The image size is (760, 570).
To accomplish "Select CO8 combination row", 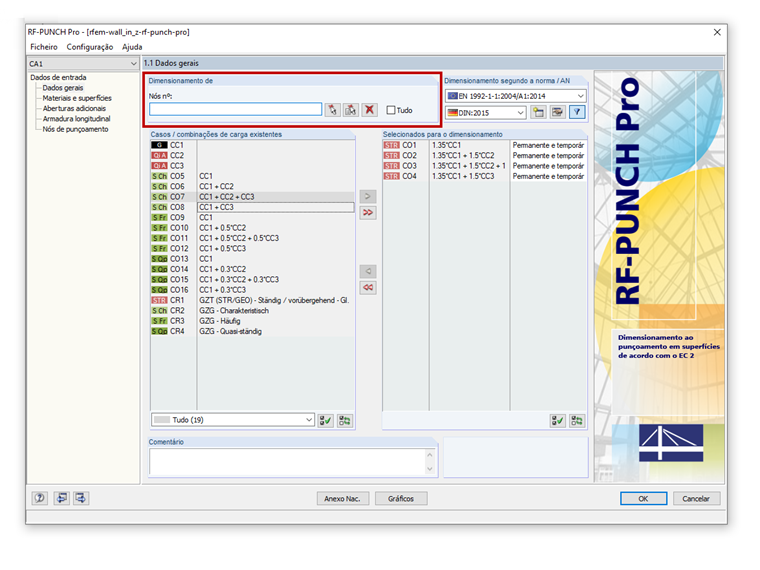I will [252, 207].
